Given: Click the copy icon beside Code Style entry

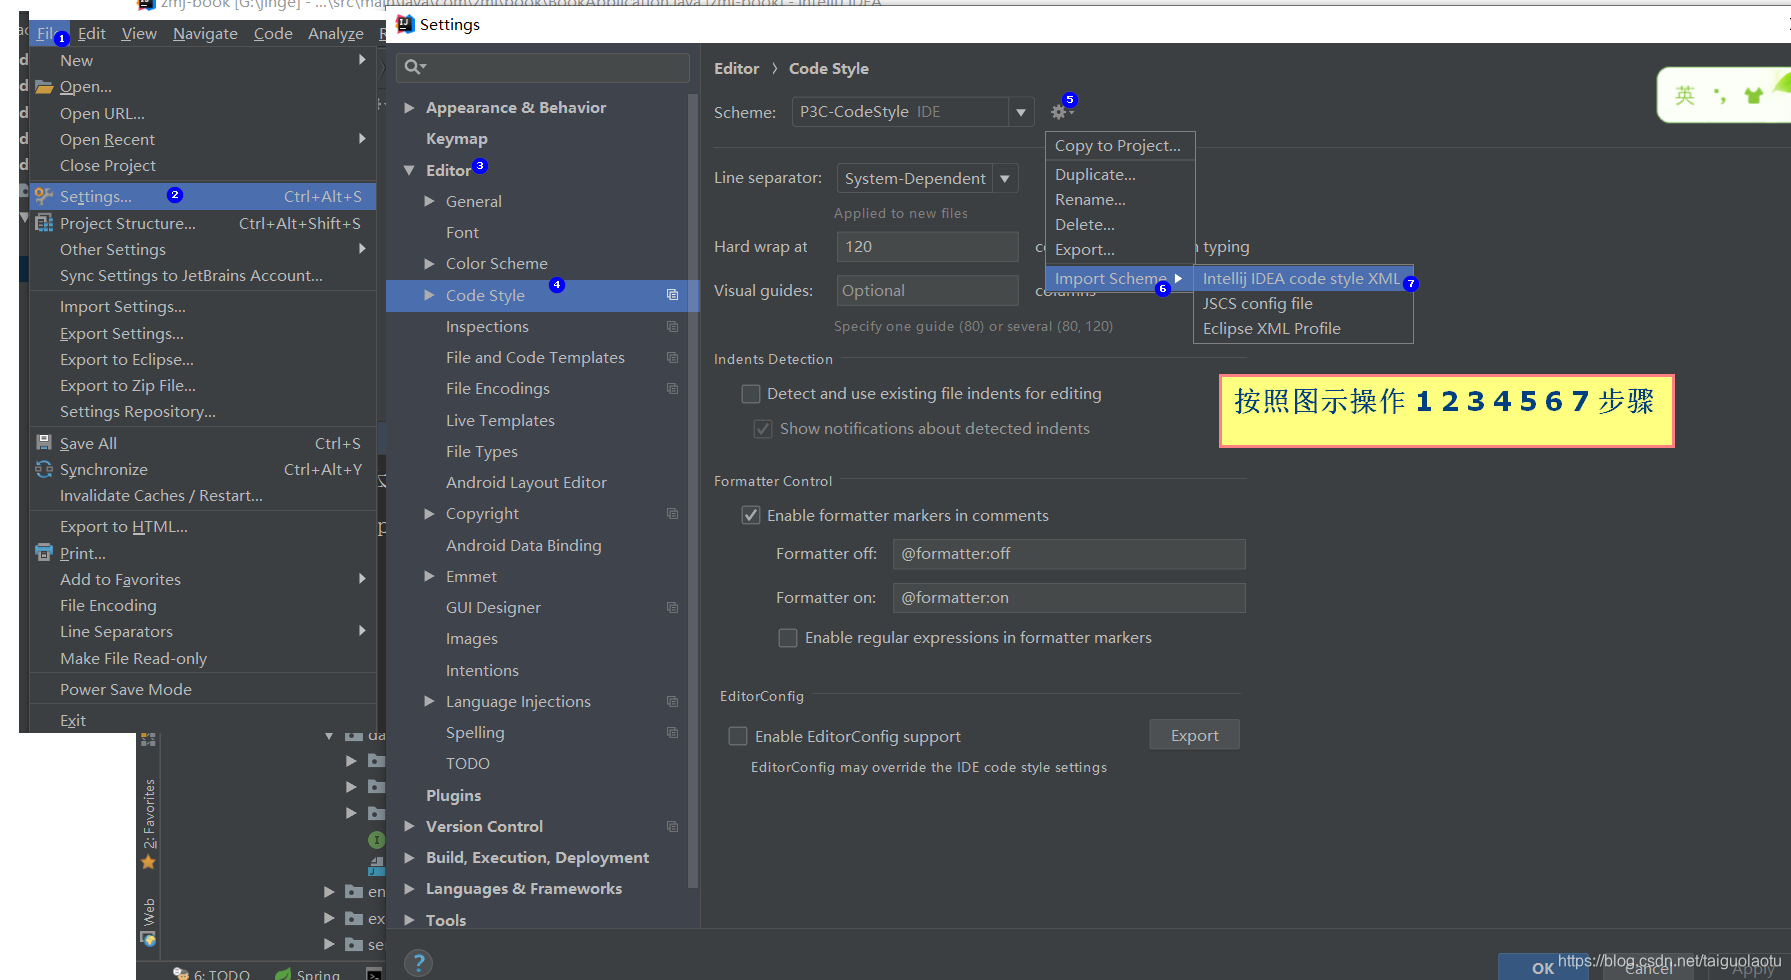Looking at the screenshot, I should (x=671, y=295).
